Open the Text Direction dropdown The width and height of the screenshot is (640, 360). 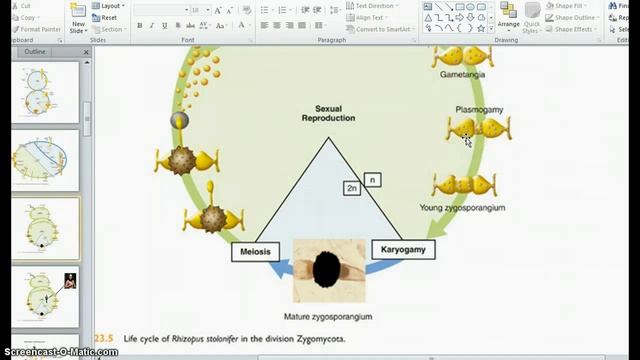click(x=372, y=6)
